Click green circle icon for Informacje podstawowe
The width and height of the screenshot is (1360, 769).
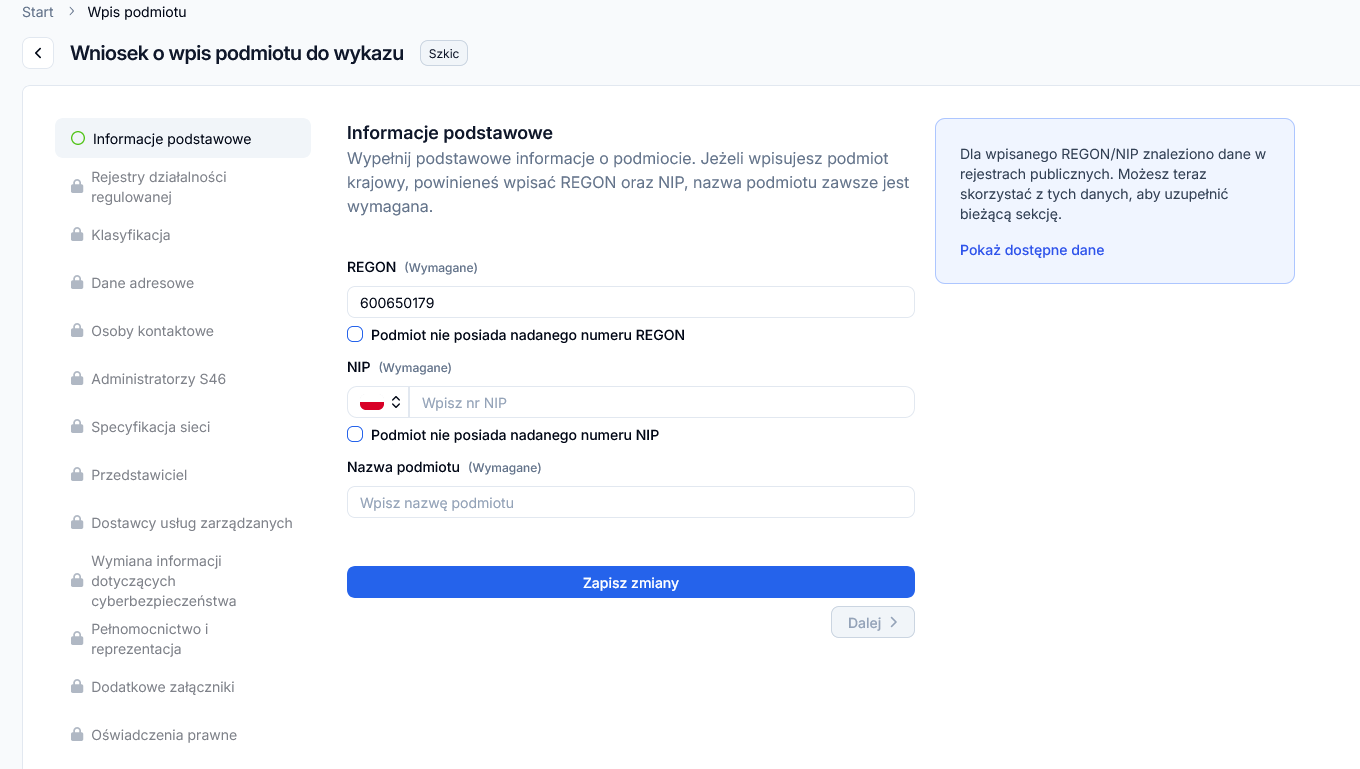(x=78, y=139)
